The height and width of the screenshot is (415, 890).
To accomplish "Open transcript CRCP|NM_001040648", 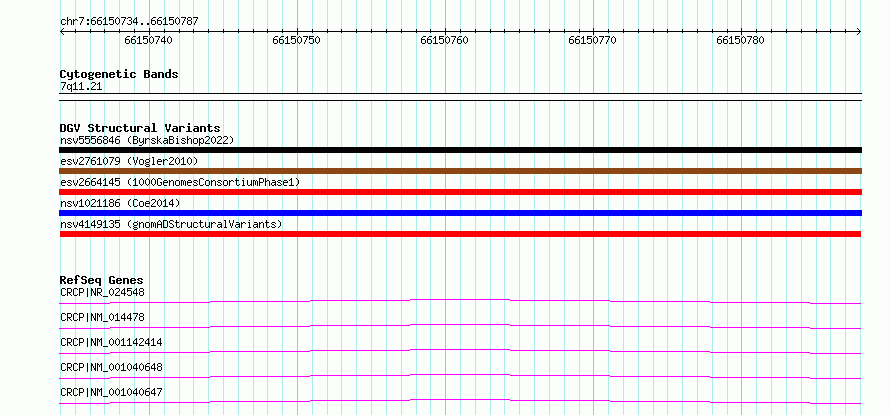I will point(111,367).
